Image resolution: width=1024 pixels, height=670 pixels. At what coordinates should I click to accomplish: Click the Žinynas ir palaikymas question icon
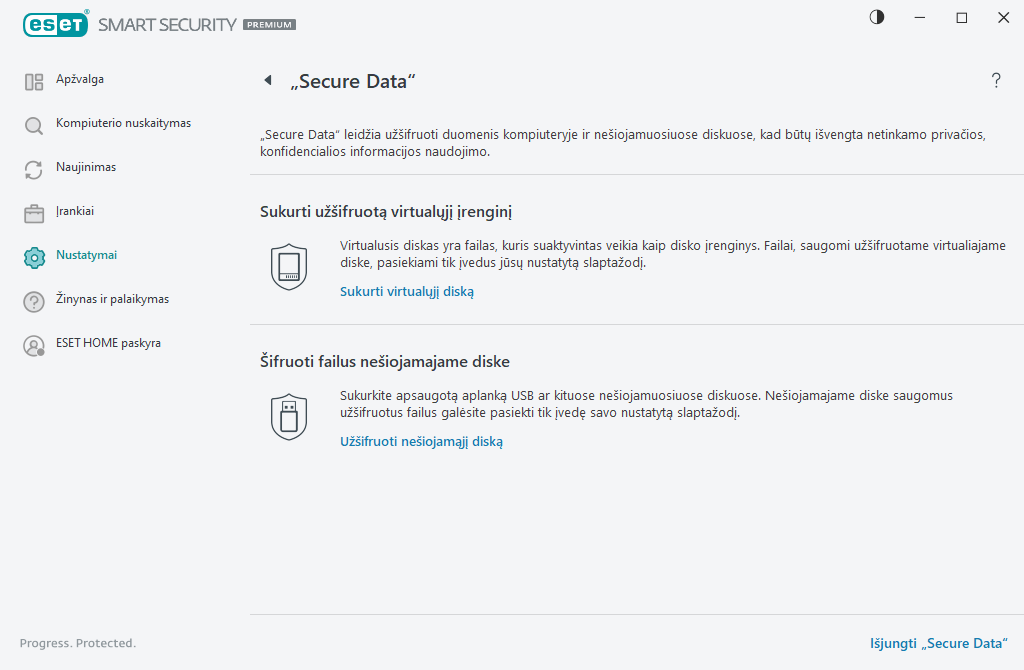(33, 299)
